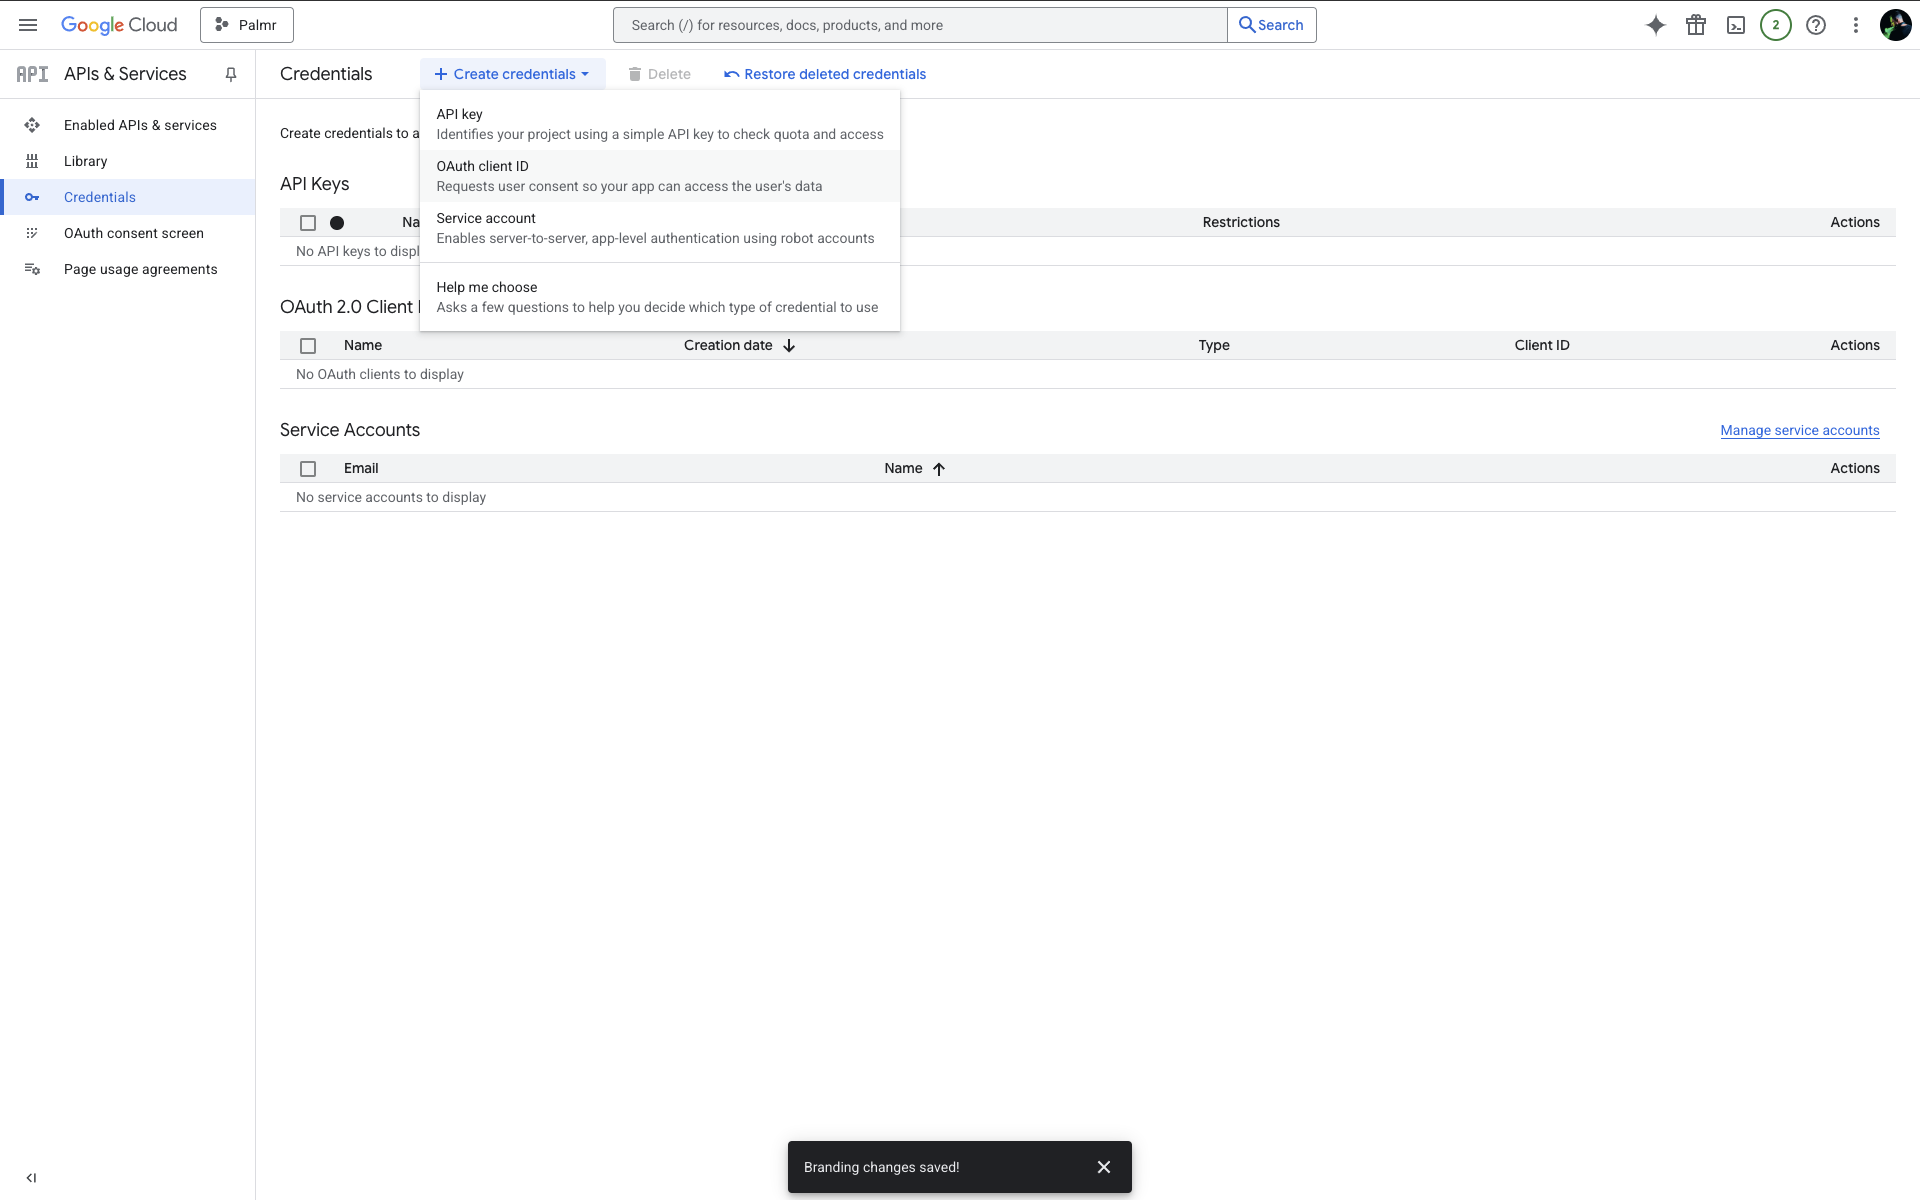Click the Page usage agreements sidebar icon

32,269
